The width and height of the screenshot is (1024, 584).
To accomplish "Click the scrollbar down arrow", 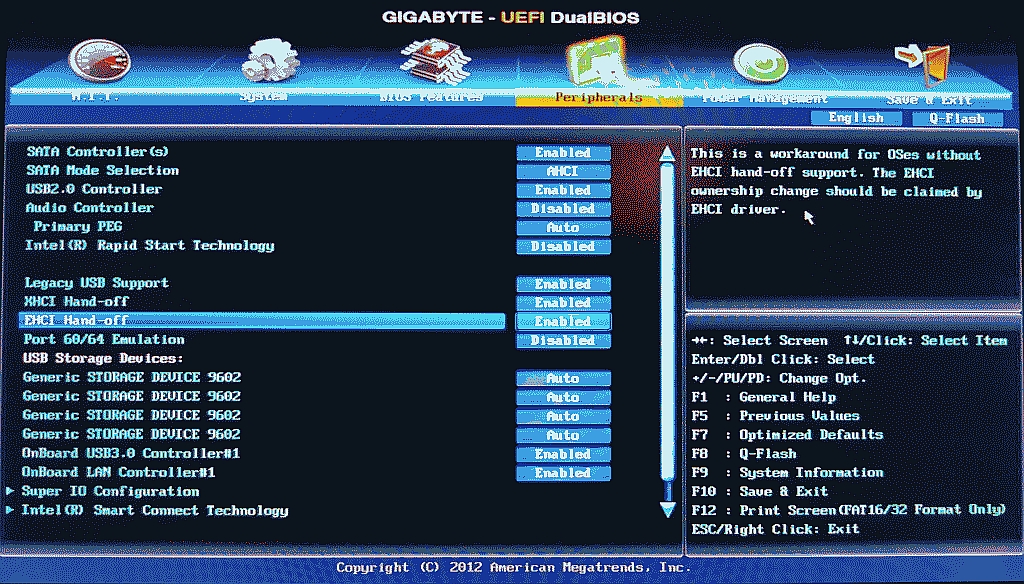I will 667,510.
